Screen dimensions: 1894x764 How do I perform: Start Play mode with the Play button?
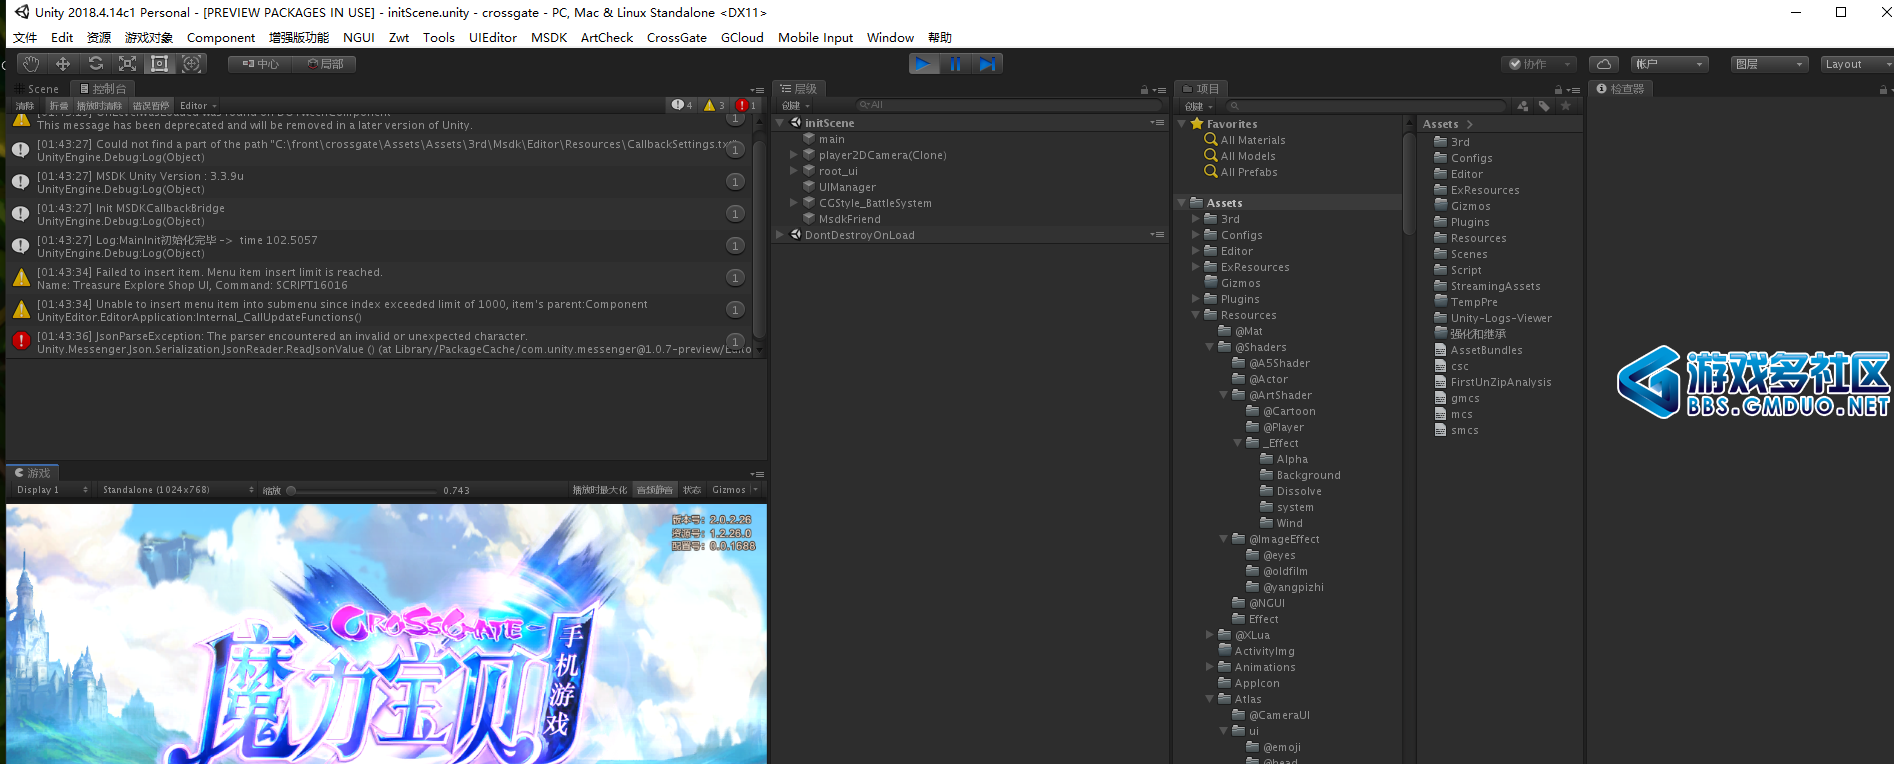tap(923, 64)
